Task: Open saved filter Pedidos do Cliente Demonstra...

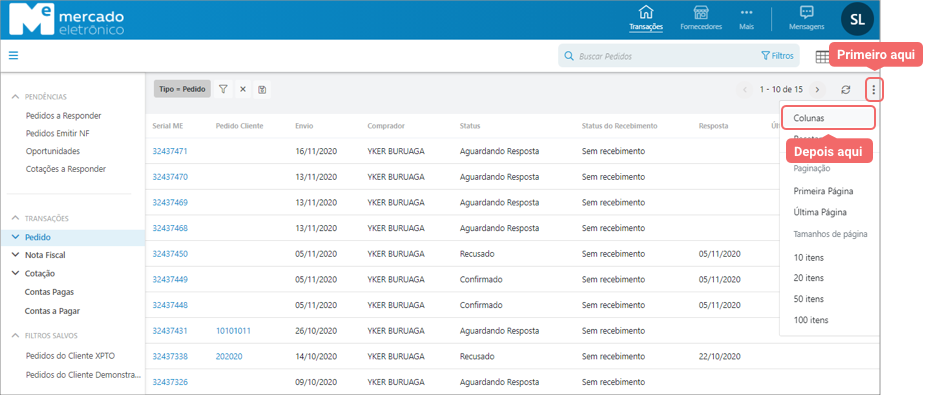Action: (83, 375)
